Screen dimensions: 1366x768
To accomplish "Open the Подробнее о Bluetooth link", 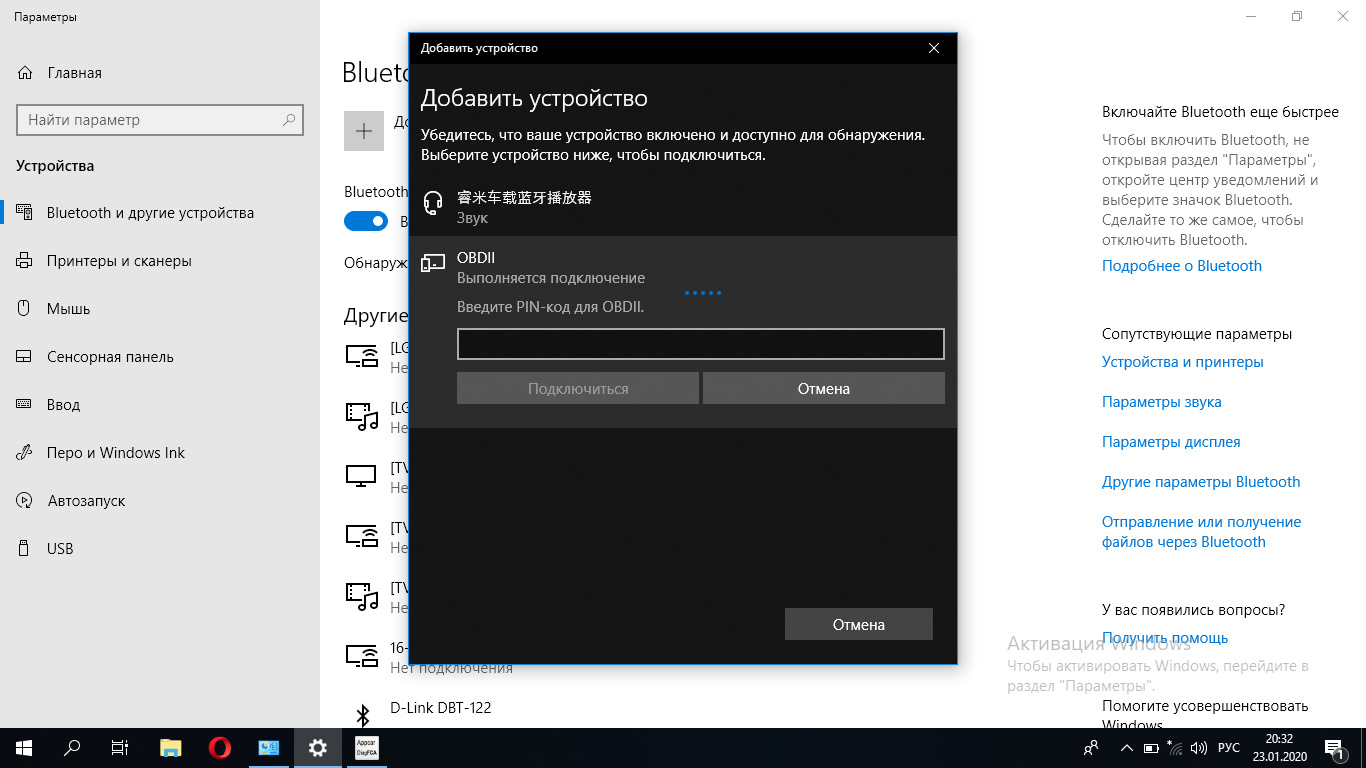I will tap(1182, 266).
